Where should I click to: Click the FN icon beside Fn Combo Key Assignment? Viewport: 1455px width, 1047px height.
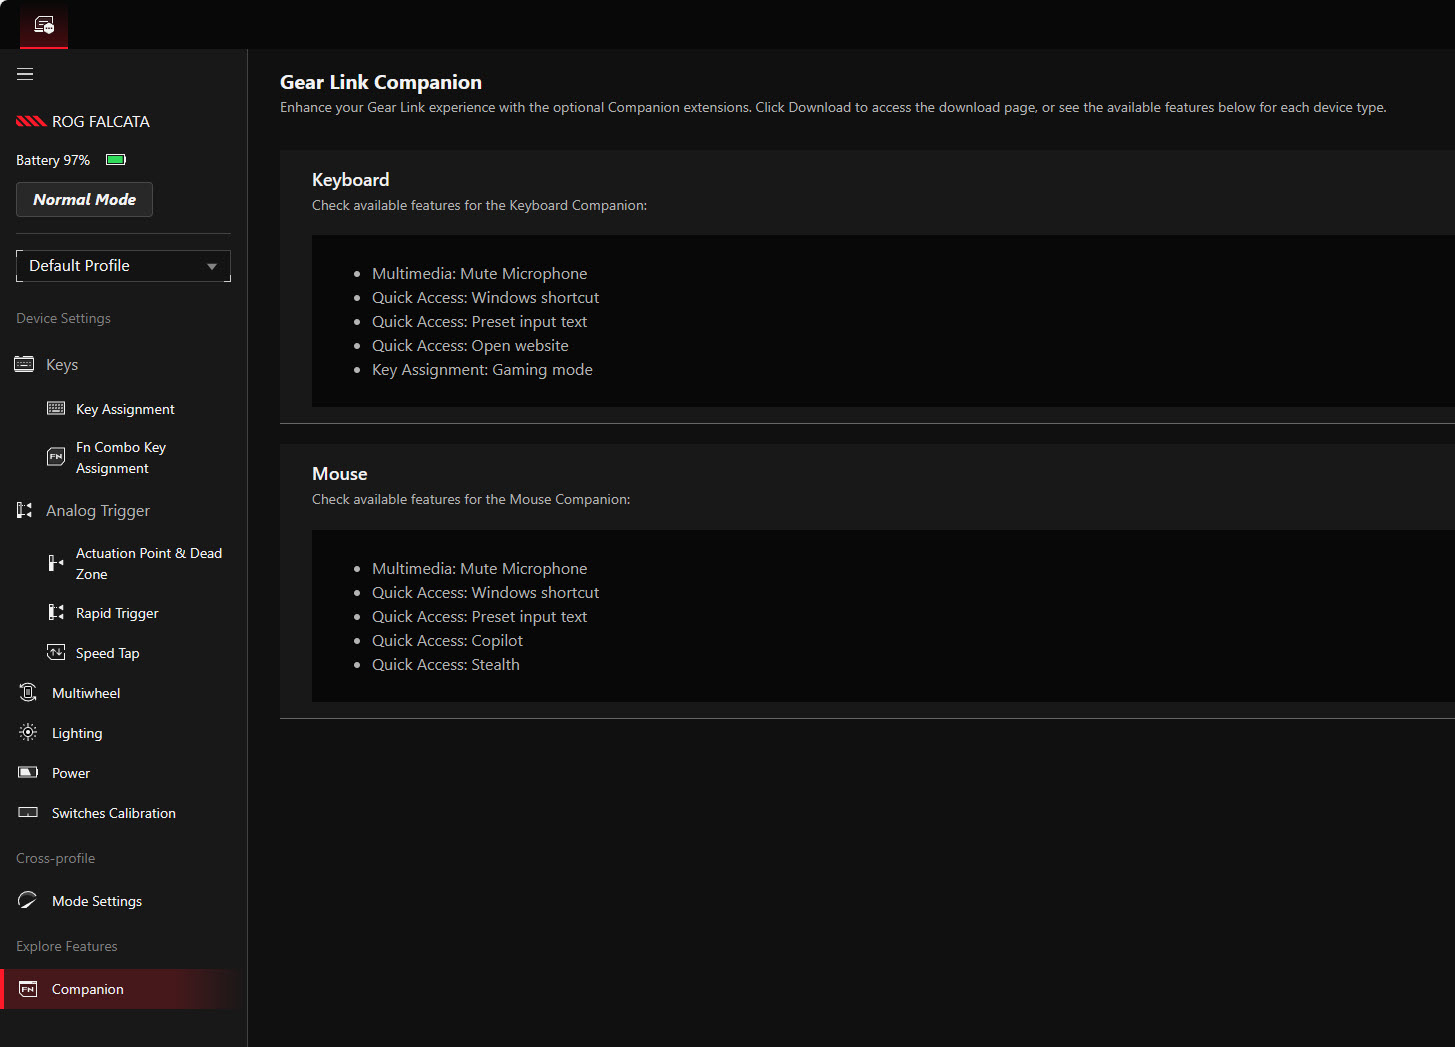pos(56,457)
